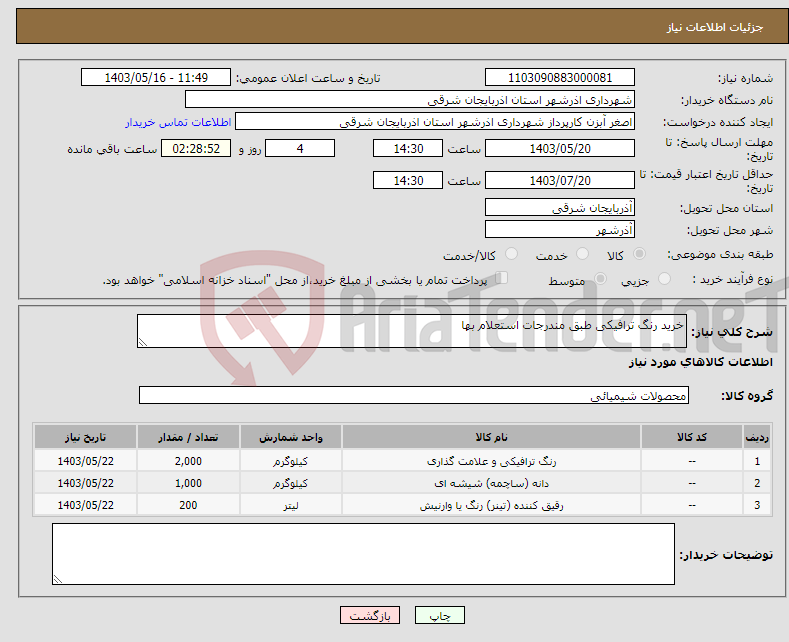Click the resize handle of شرح کلی نیاز box
789x642 pixels.
(x=143, y=343)
